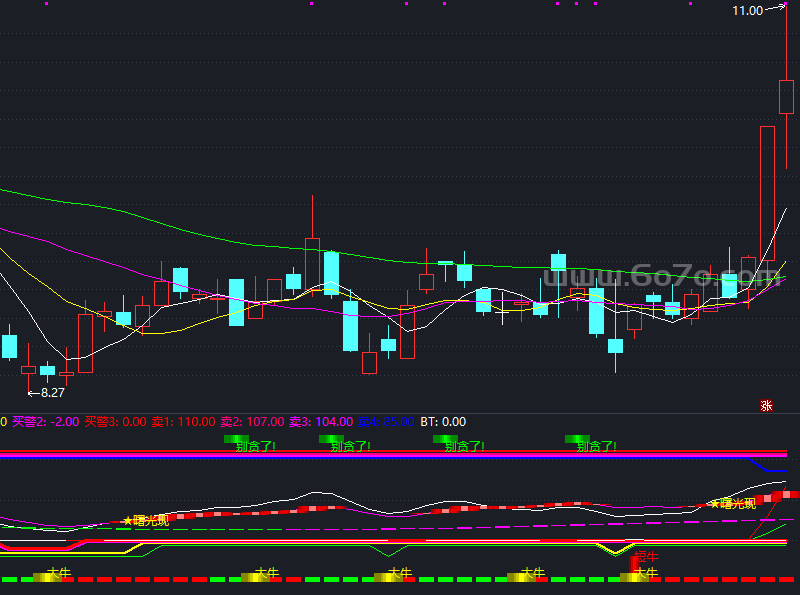Pick the blue 卖4: 85.00 label
This screenshot has width=800, height=595.
[386, 422]
